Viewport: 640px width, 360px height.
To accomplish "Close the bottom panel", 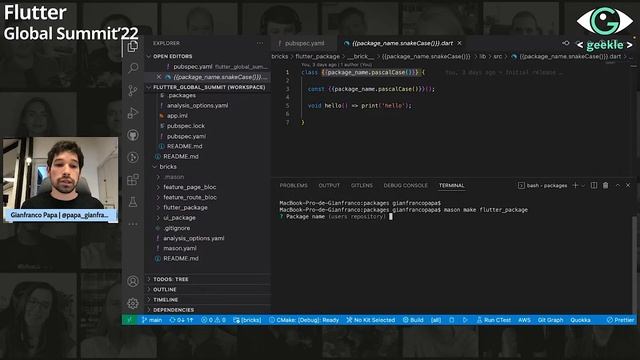I will tap(628, 185).
